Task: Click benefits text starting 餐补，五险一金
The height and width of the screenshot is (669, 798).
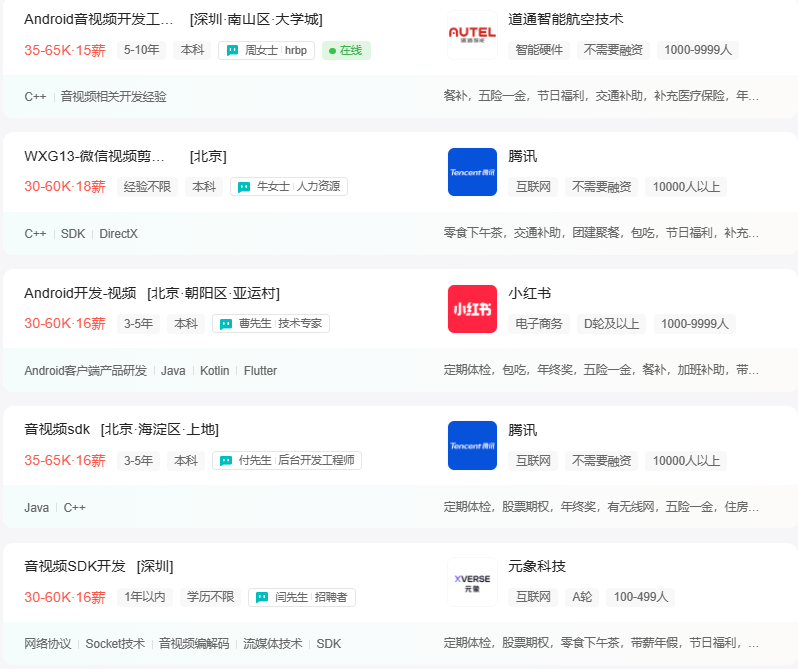Action: tap(601, 96)
